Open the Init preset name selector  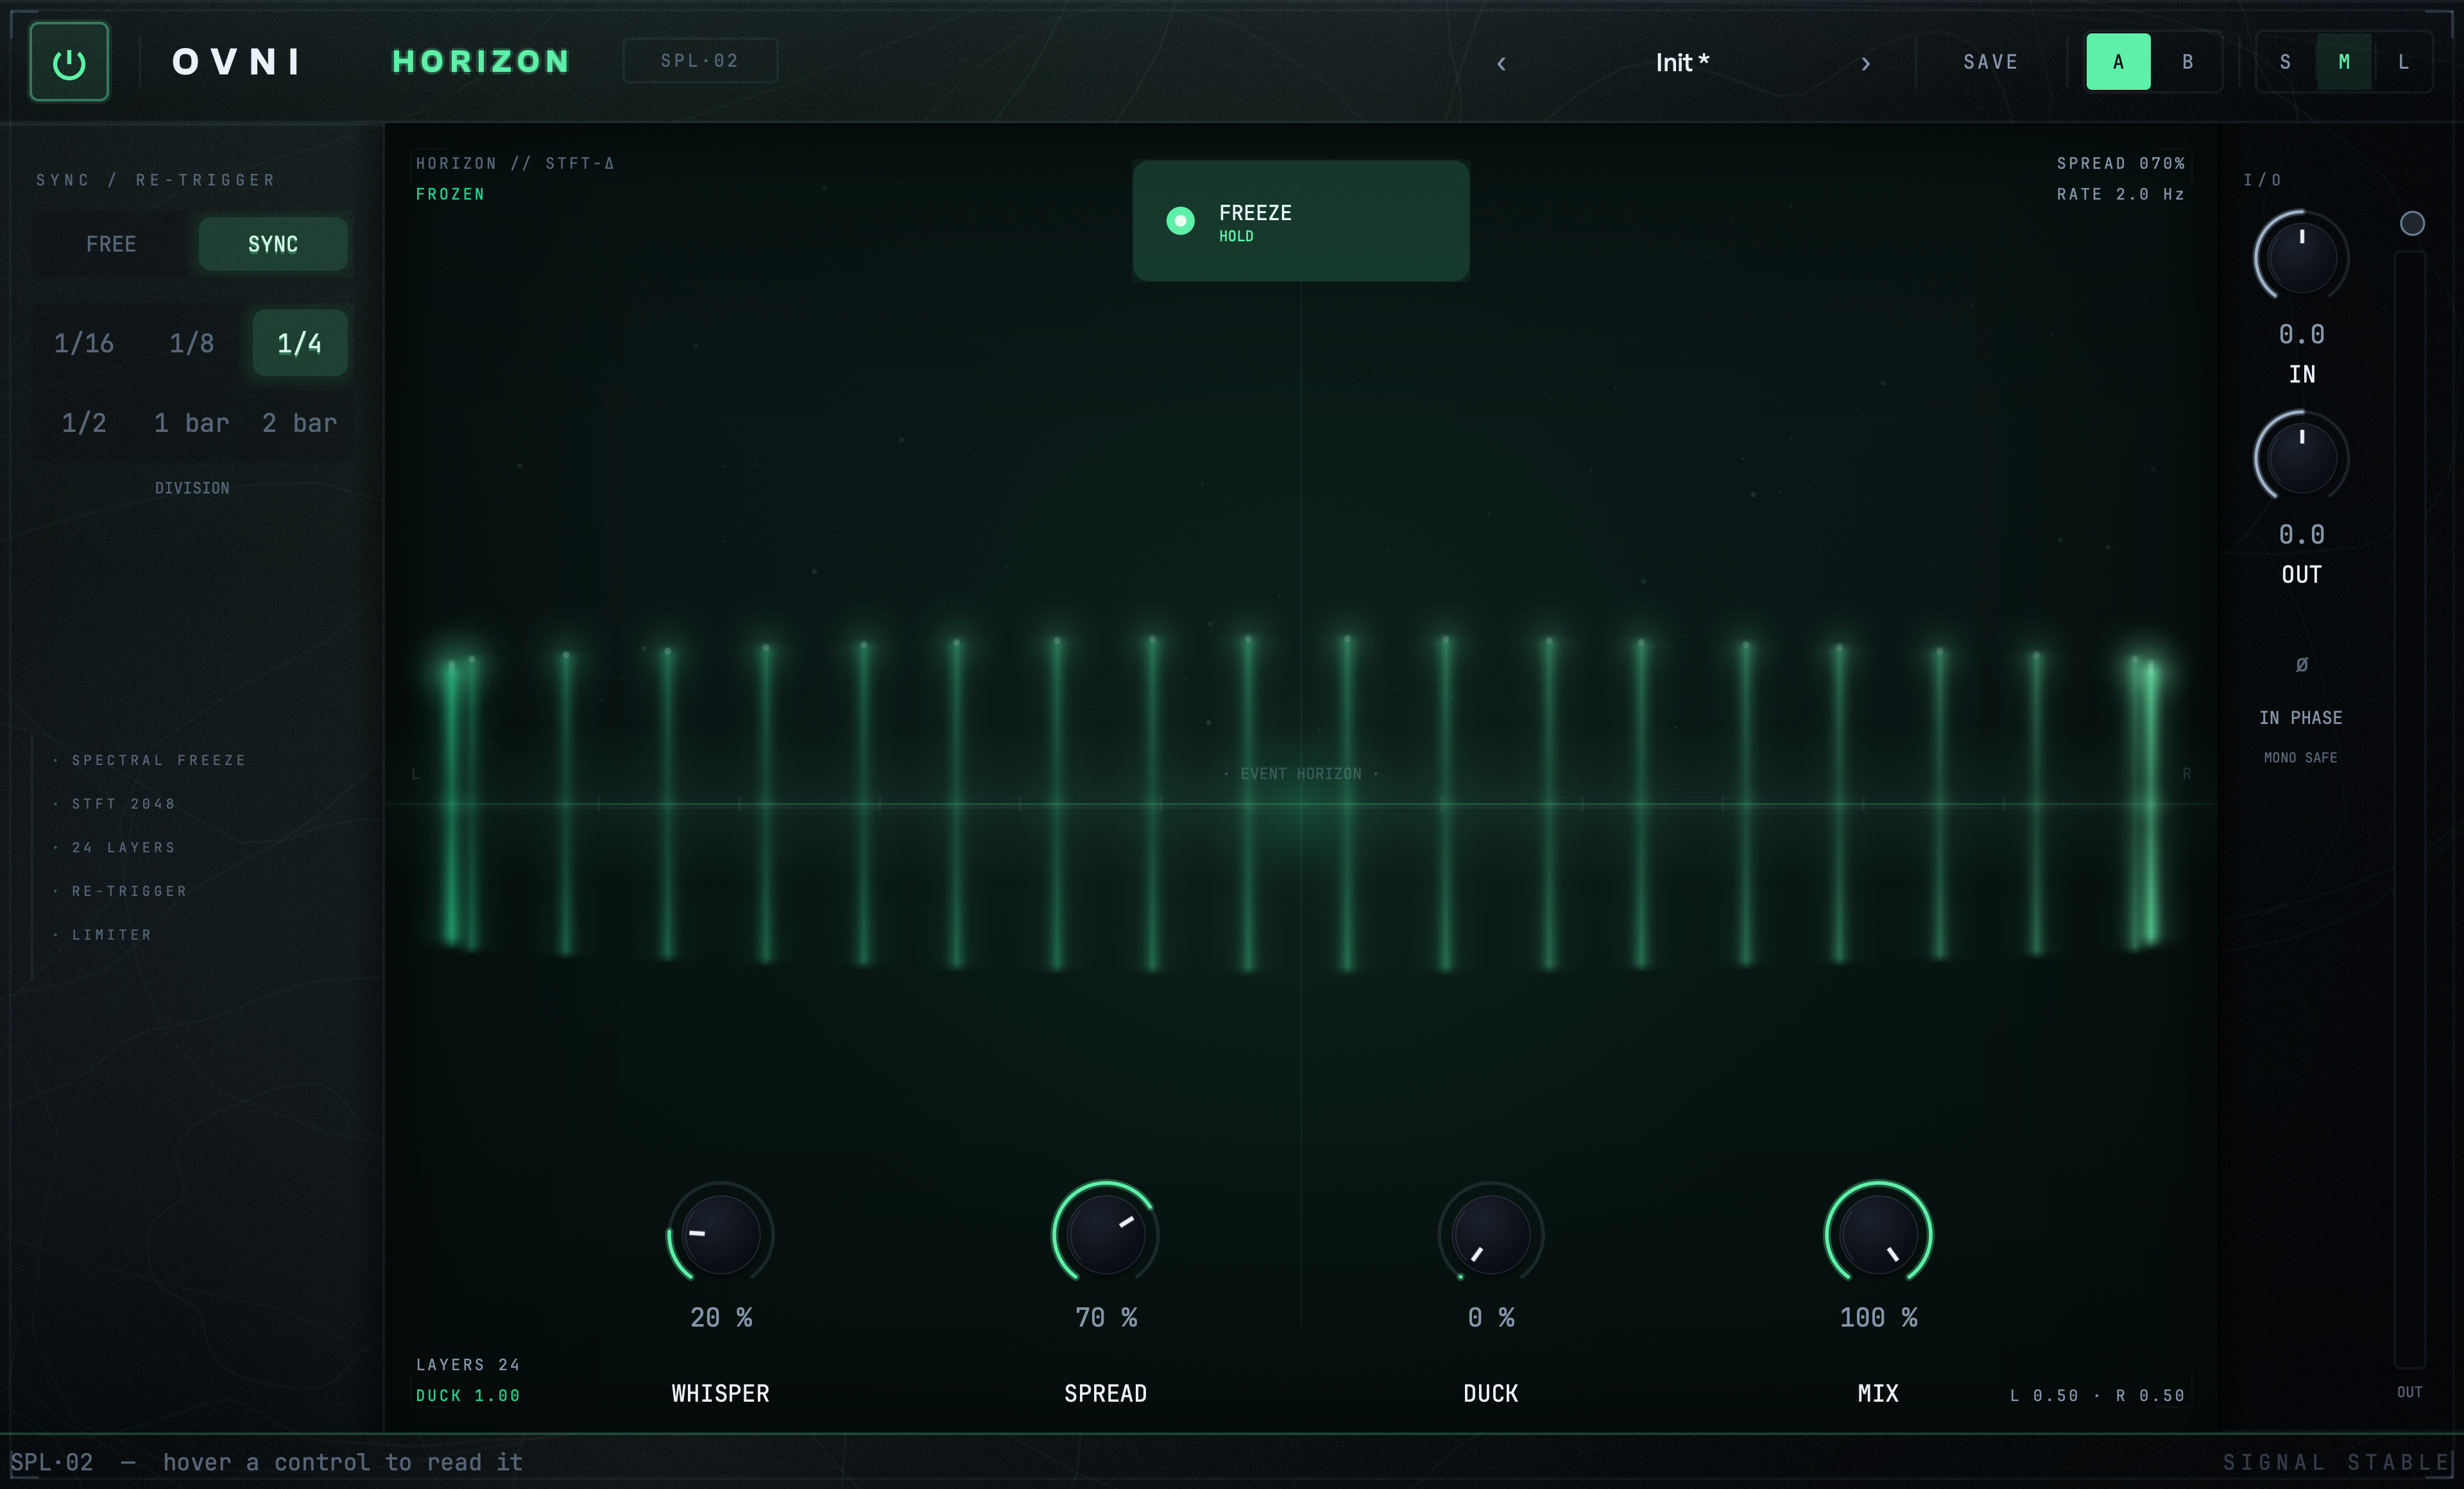[1682, 63]
